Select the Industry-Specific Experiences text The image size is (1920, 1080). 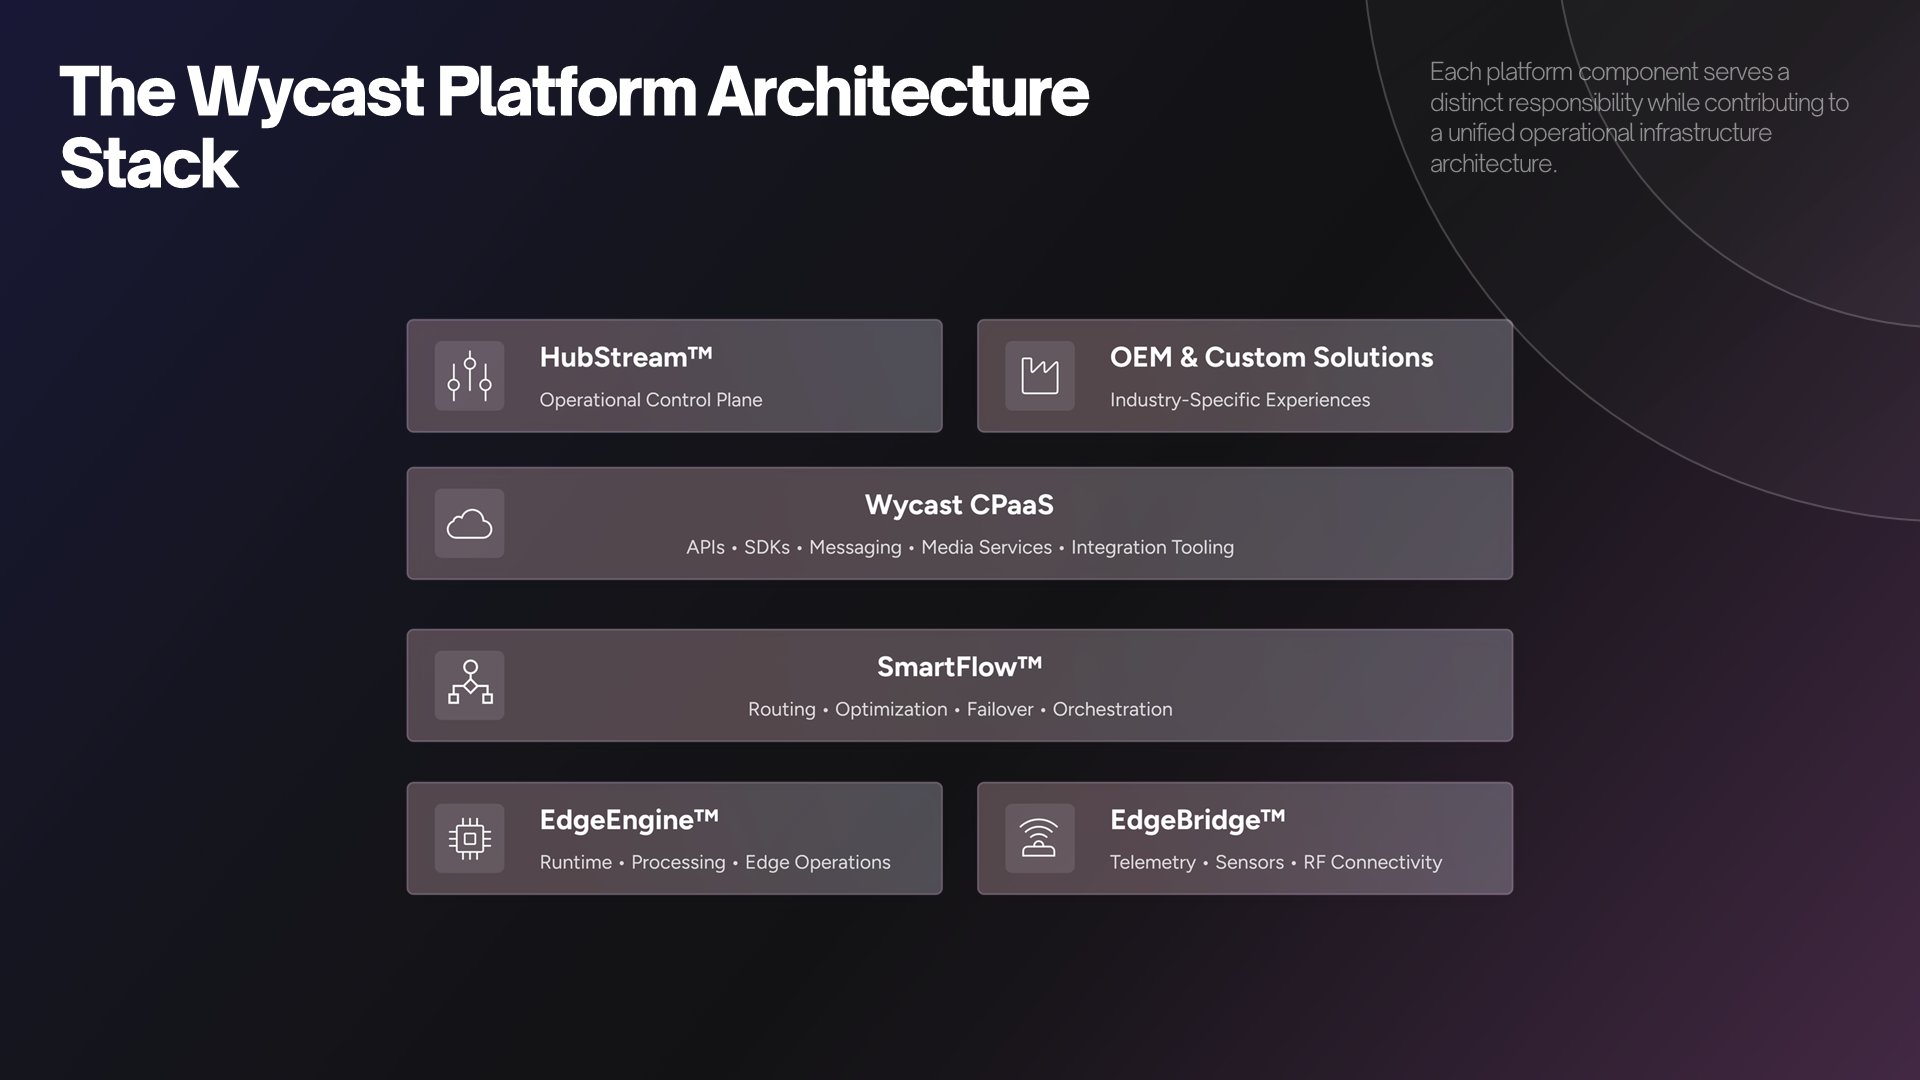click(1240, 400)
